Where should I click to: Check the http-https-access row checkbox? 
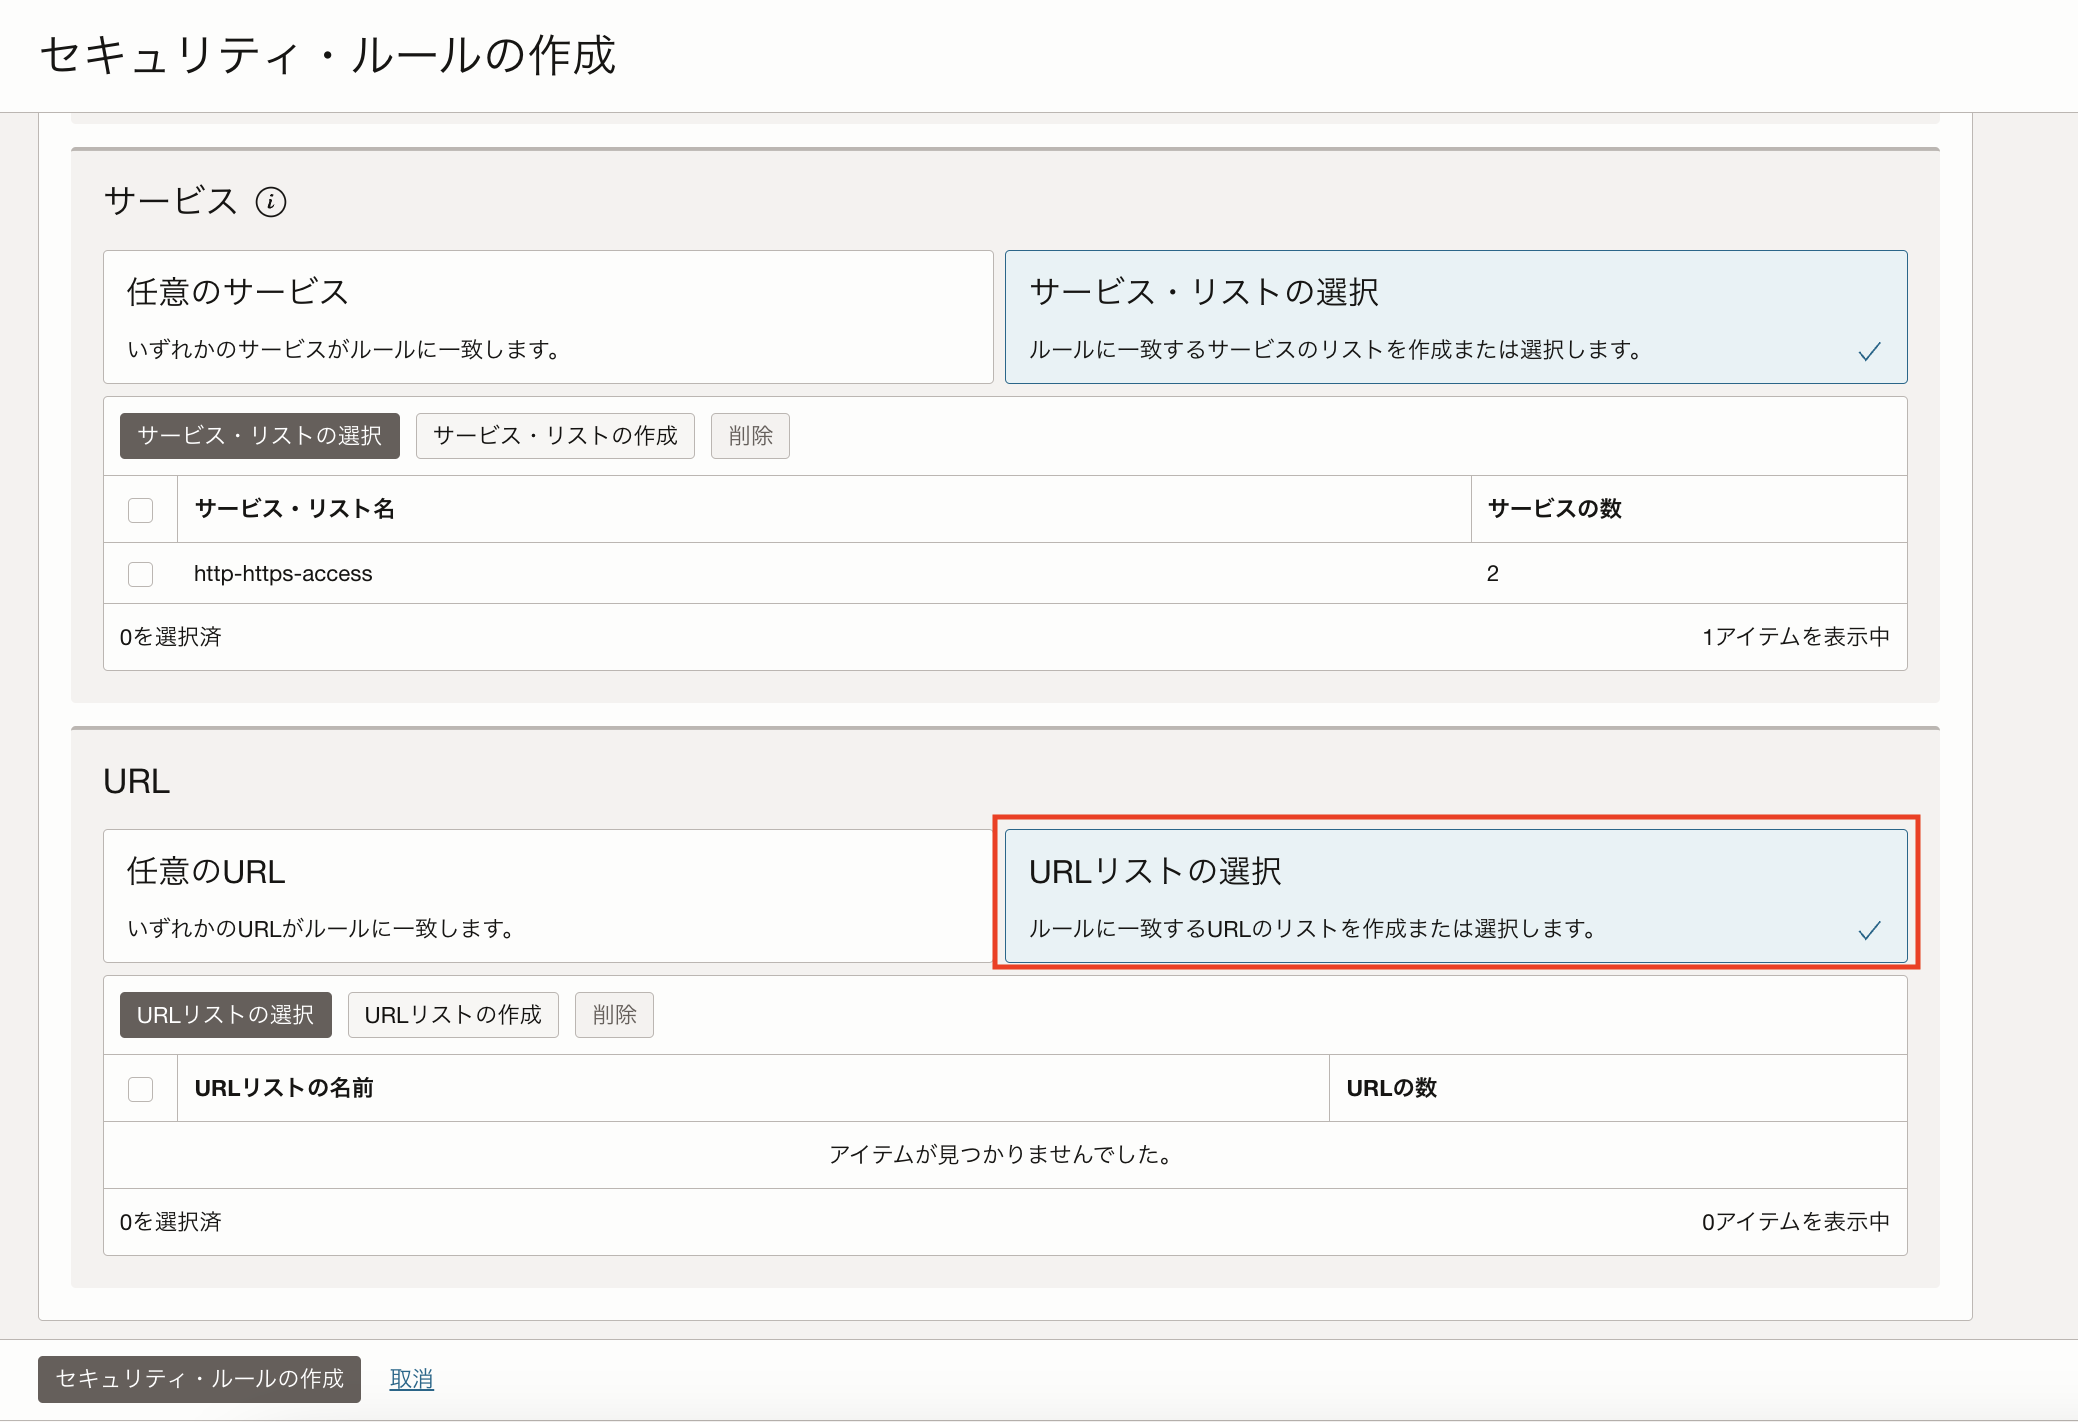[x=141, y=574]
